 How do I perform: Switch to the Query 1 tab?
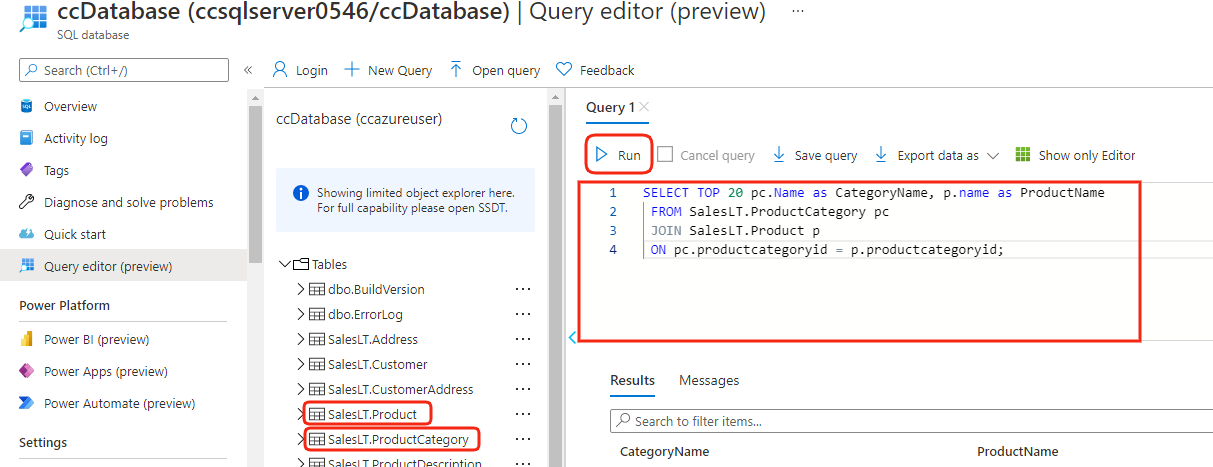click(610, 107)
